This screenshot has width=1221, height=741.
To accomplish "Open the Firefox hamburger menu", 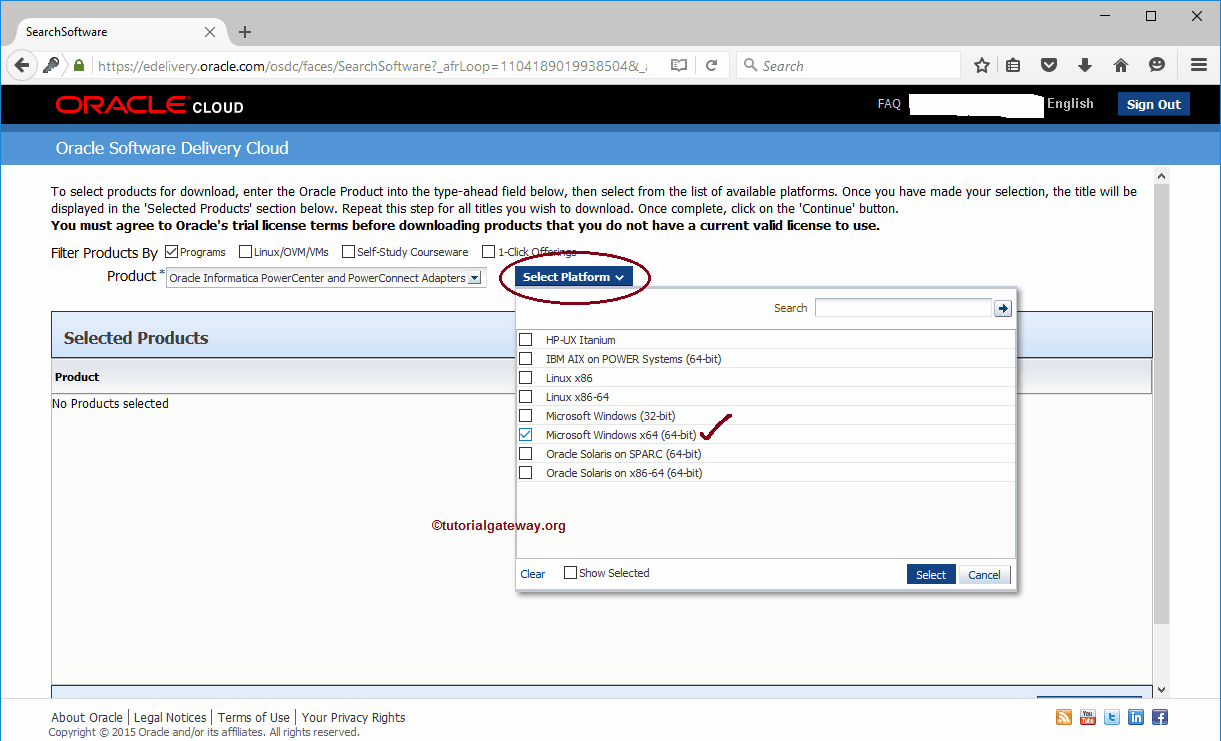I will [x=1198, y=65].
